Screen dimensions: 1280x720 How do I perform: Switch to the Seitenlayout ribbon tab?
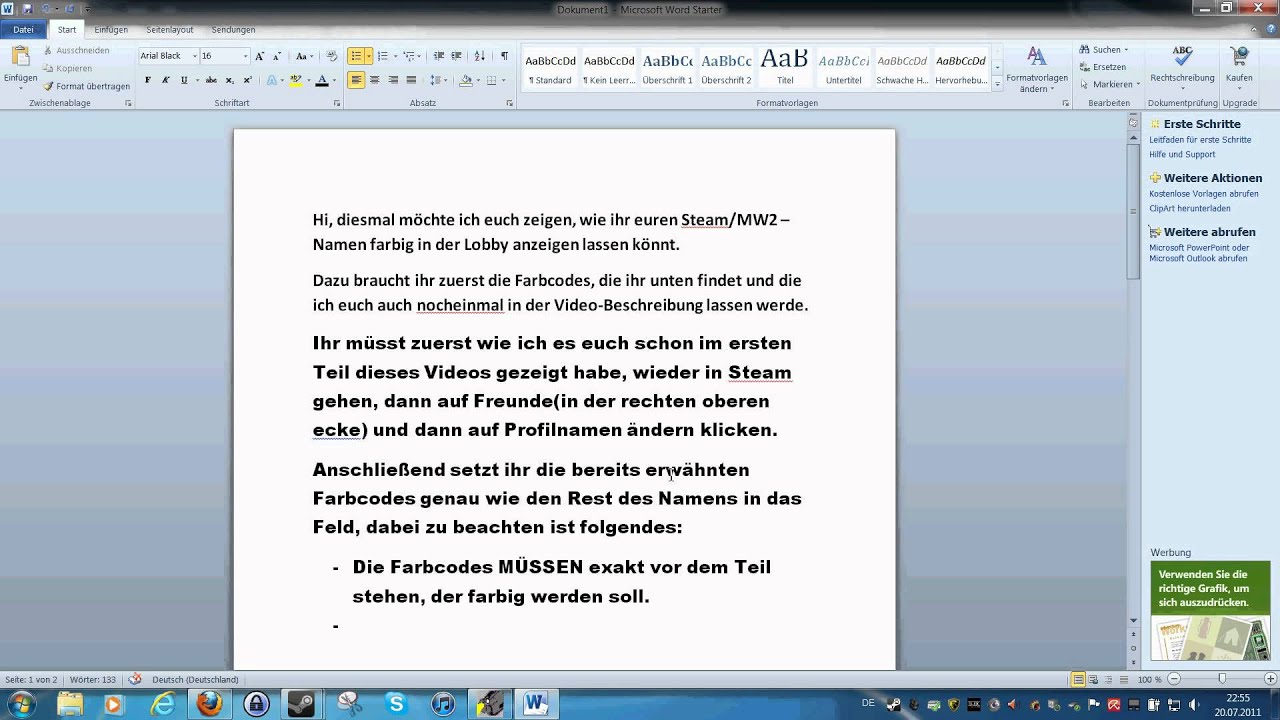point(170,30)
